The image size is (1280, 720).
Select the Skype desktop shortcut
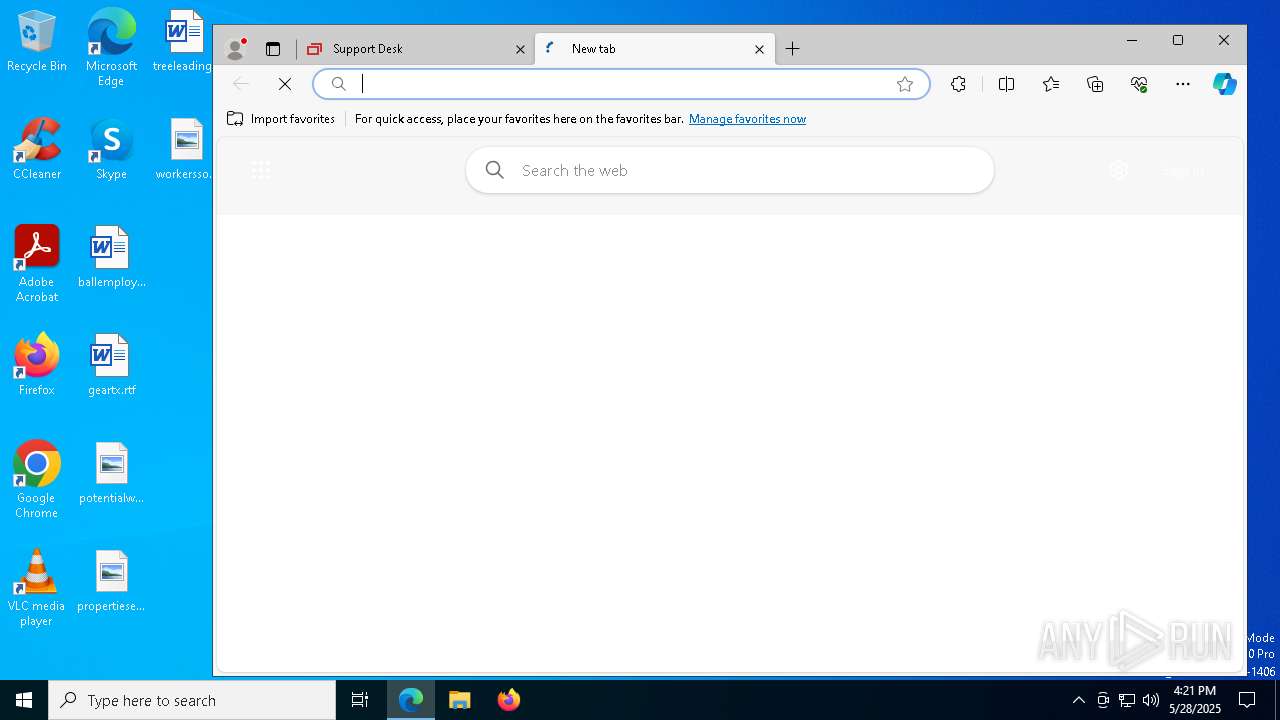111,149
